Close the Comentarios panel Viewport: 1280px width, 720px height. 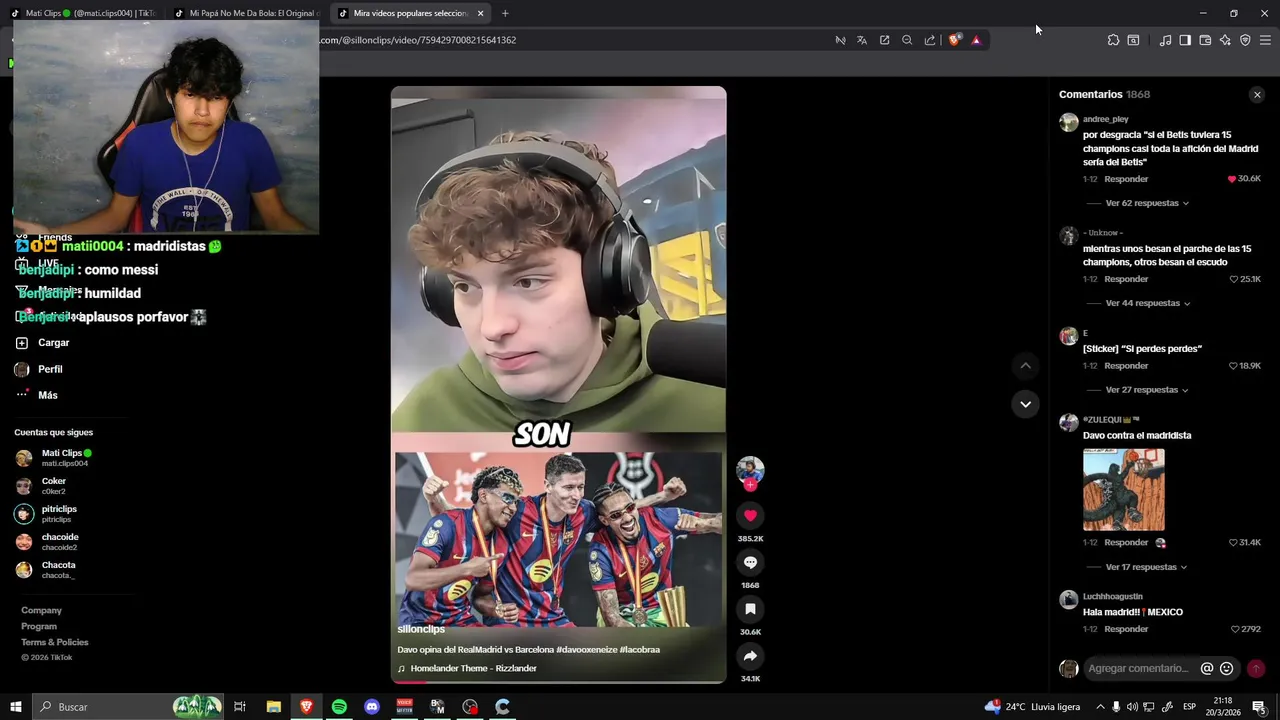(1257, 95)
